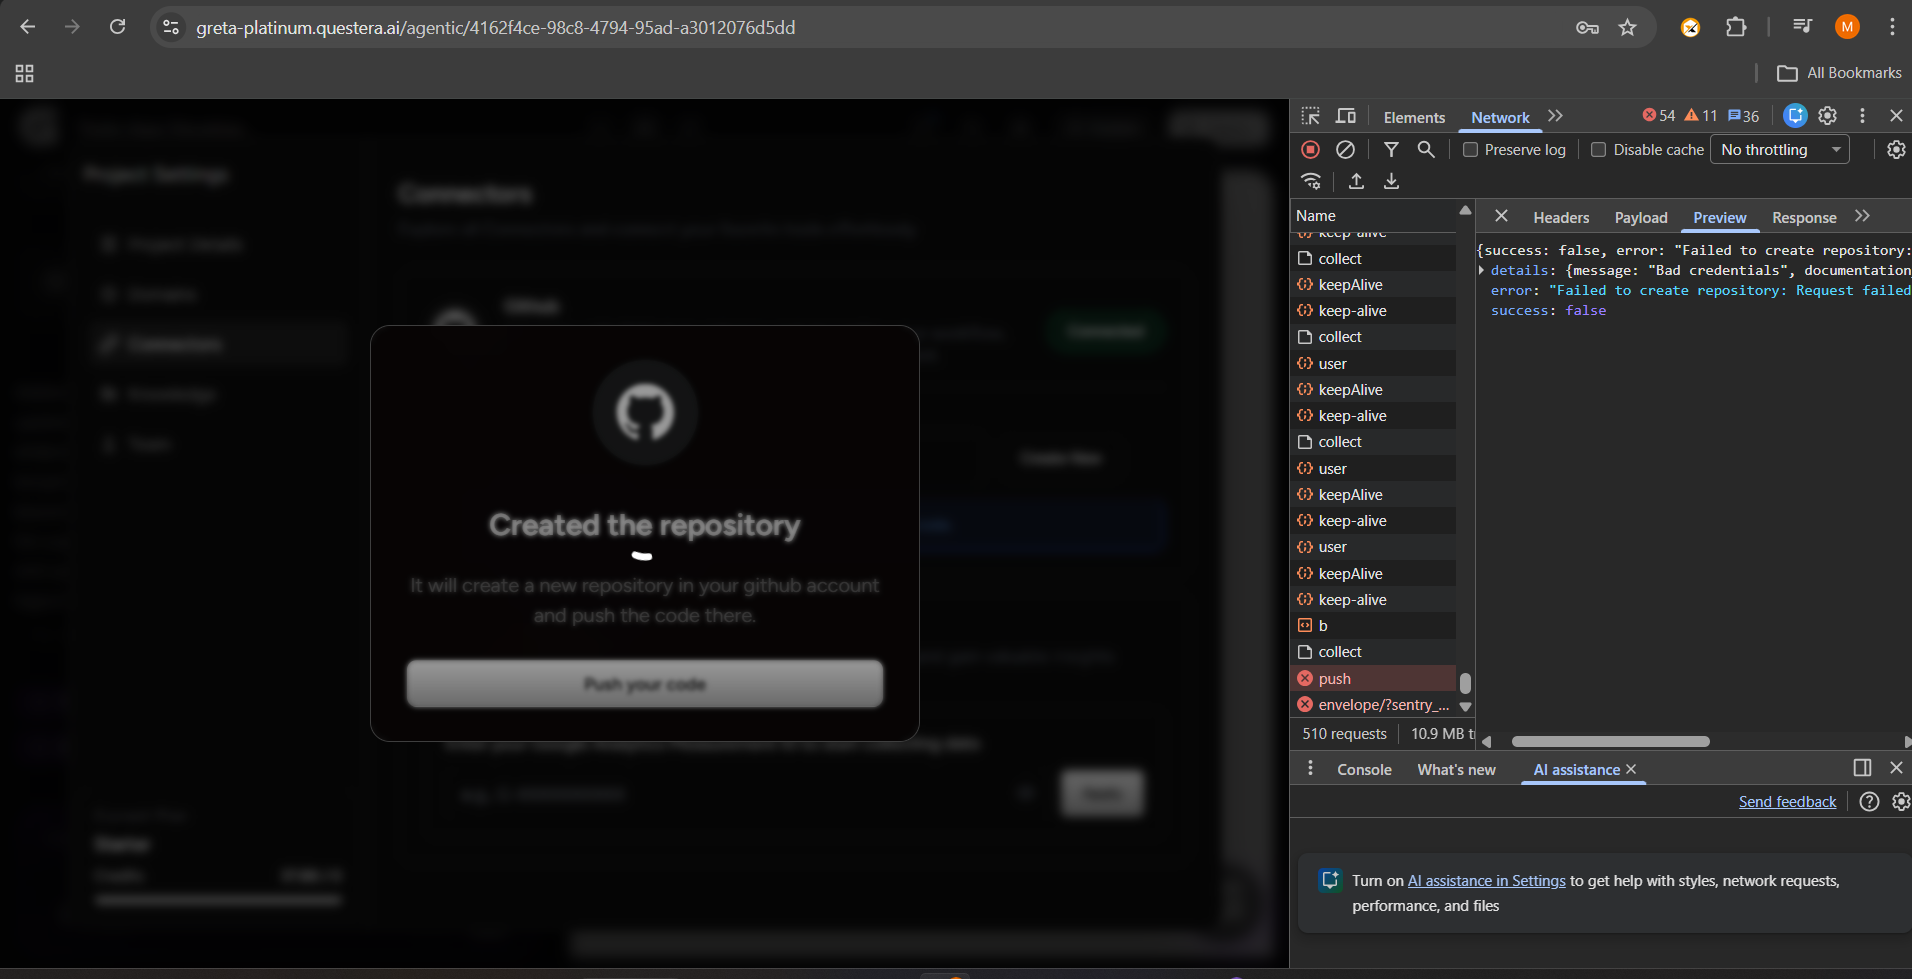Viewport: 1912px width, 979px height.
Task: Click the browser back arrow
Action: (x=28, y=27)
